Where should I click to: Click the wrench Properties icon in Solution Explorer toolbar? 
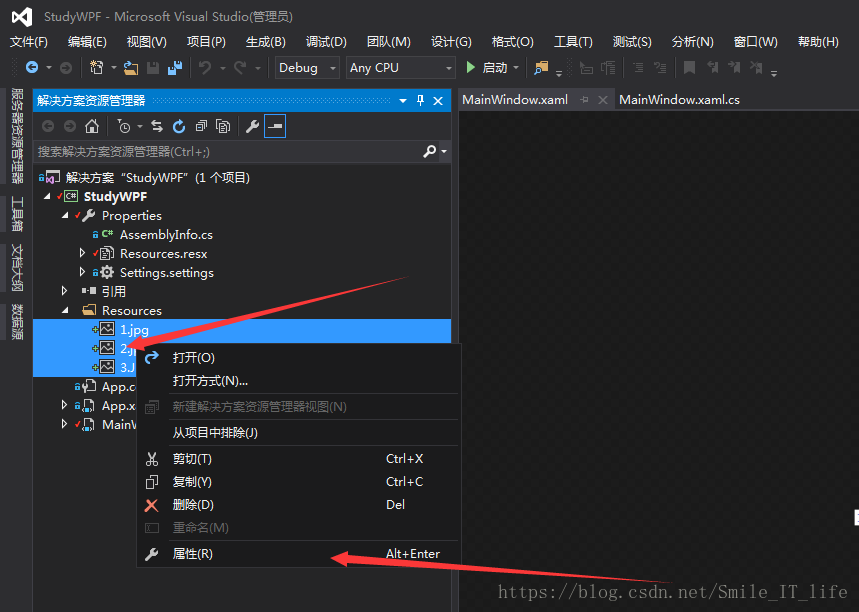click(252, 127)
